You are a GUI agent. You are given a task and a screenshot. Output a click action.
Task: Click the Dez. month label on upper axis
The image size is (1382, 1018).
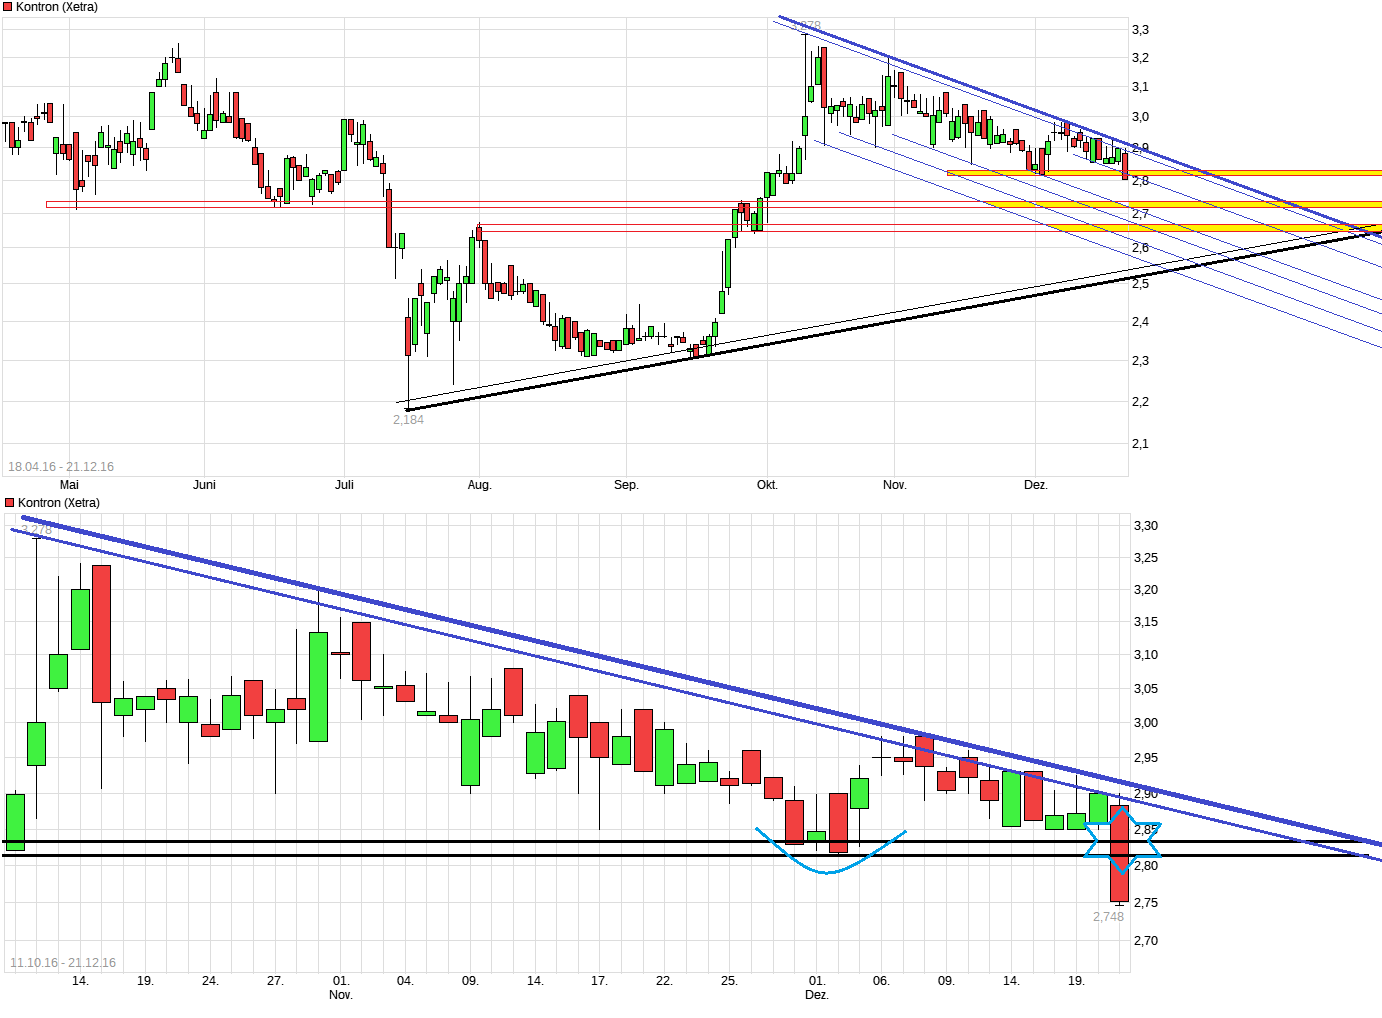[1038, 484]
